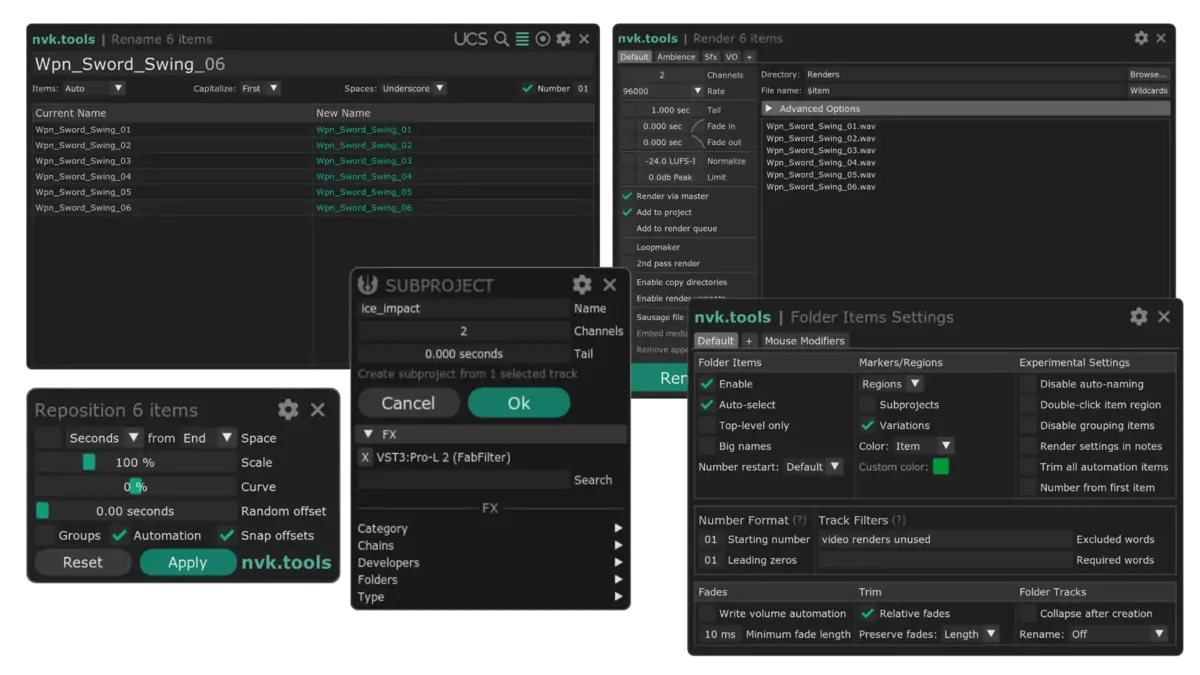Click the circular target icon in Rename window
1200x675 pixels.
pyautogui.click(x=543, y=39)
